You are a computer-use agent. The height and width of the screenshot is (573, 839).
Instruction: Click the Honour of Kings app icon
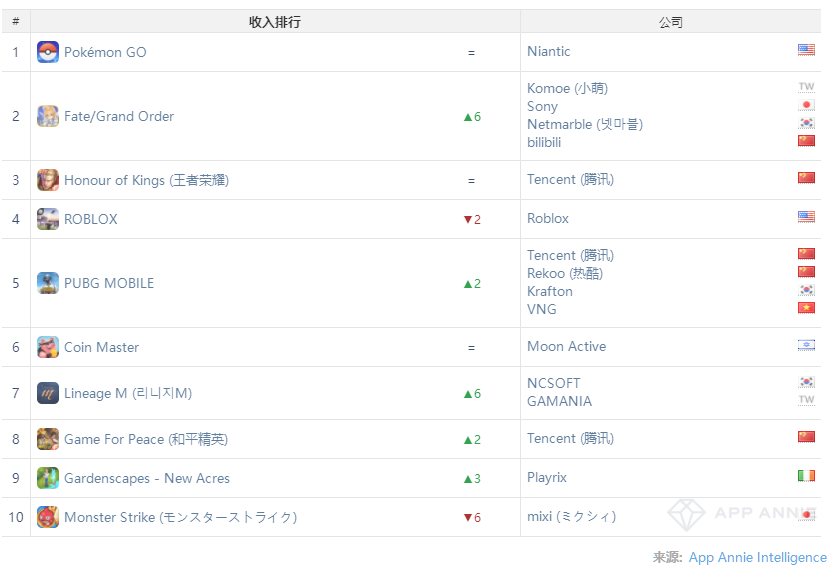[48, 180]
